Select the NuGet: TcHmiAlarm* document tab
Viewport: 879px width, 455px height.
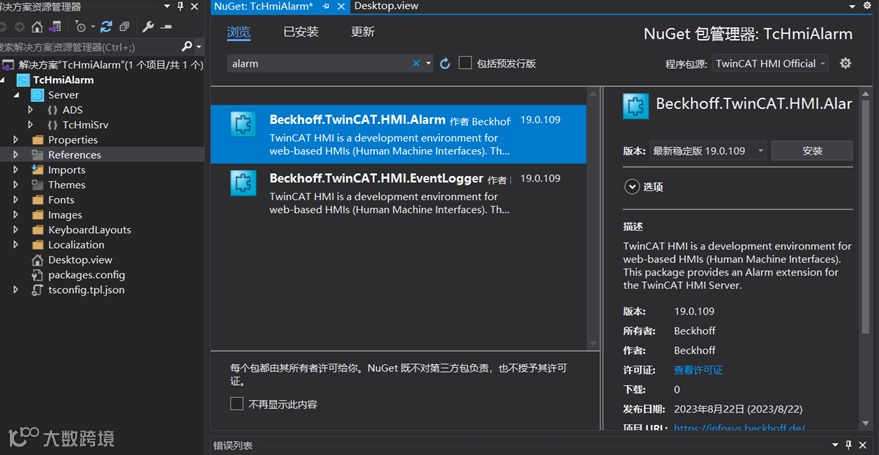264,6
